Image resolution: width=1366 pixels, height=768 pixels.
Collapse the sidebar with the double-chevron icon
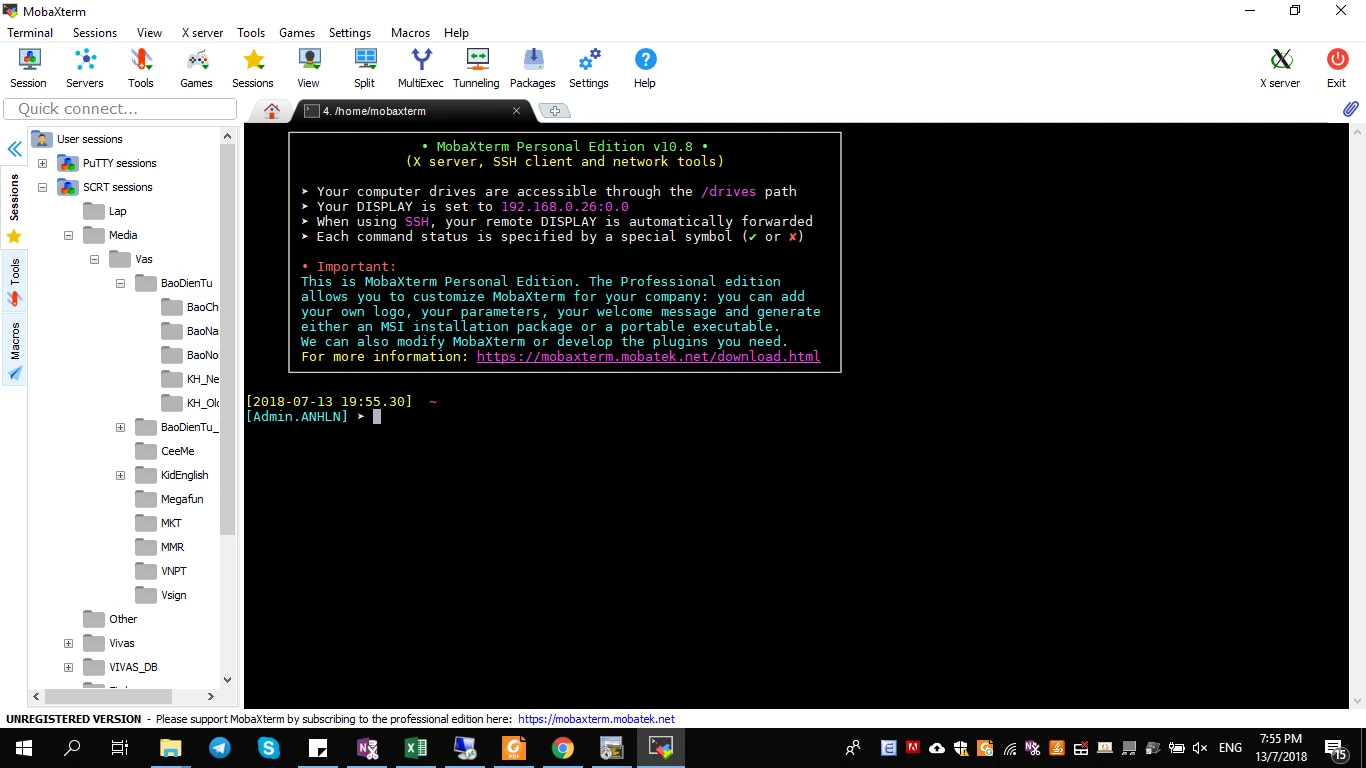tap(15, 149)
